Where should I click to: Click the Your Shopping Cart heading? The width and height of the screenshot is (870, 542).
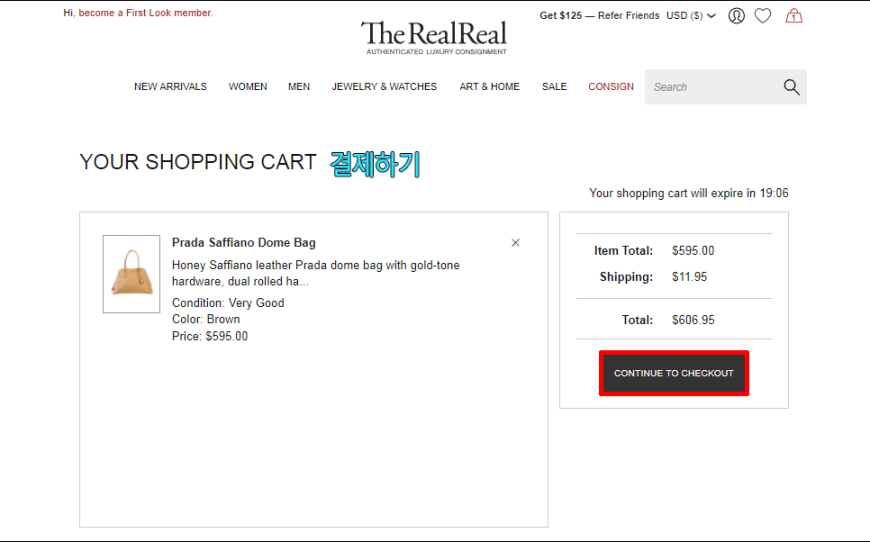(x=198, y=162)
